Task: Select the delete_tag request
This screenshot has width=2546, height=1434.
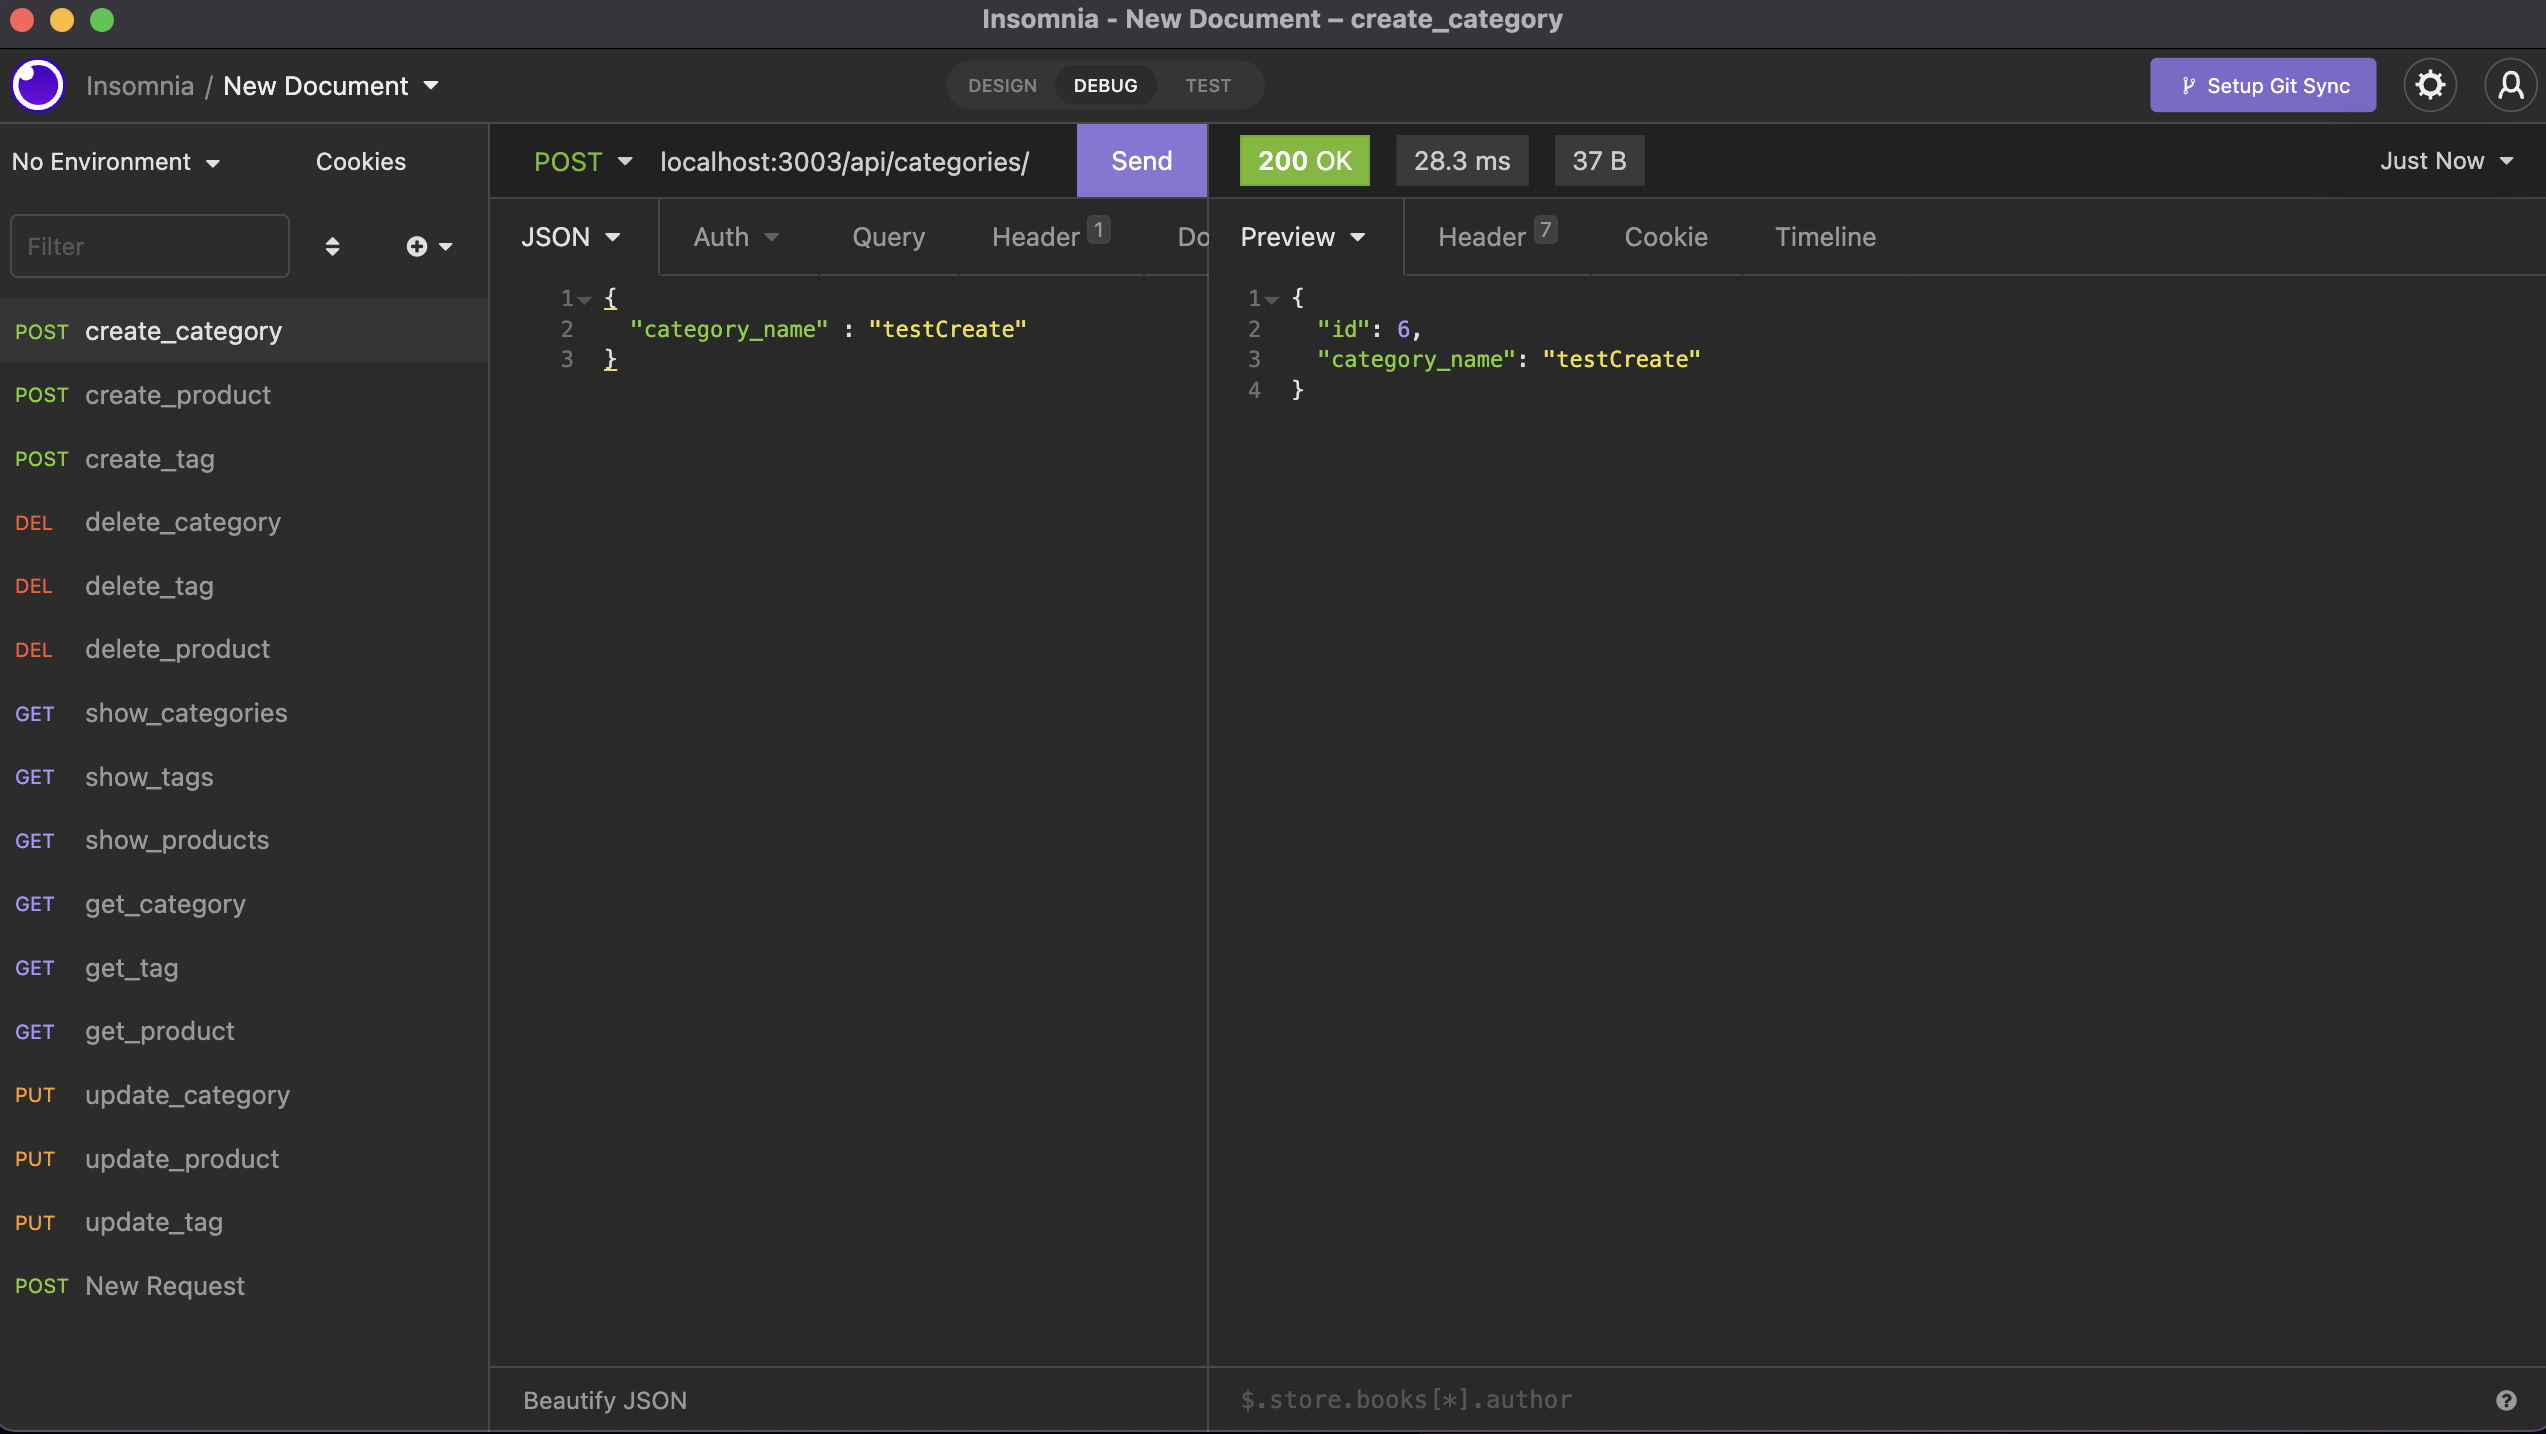Action: pyautogui.click(x=244, y=586)
